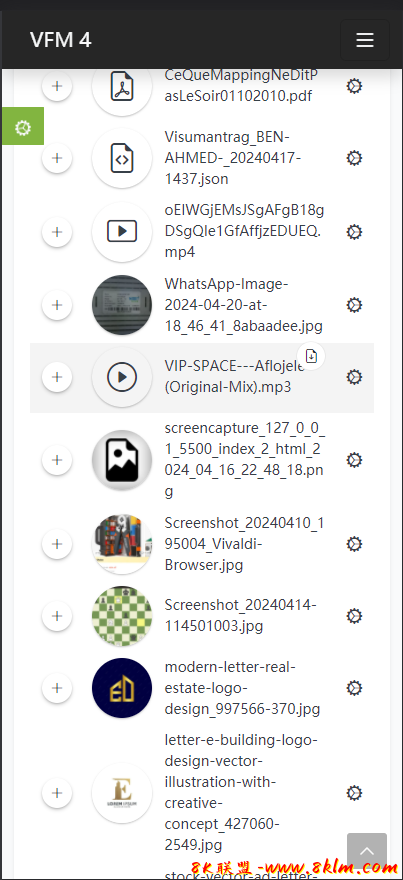Select the chessboard screenshot using plus button

pos(57,616)
